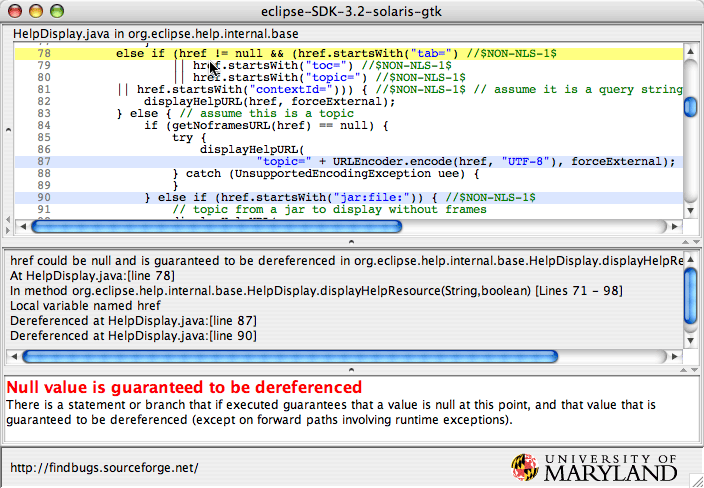Toggle the divider above the bug description pane
This screenshot has width=704, height=488.
(x=349, y=371)
